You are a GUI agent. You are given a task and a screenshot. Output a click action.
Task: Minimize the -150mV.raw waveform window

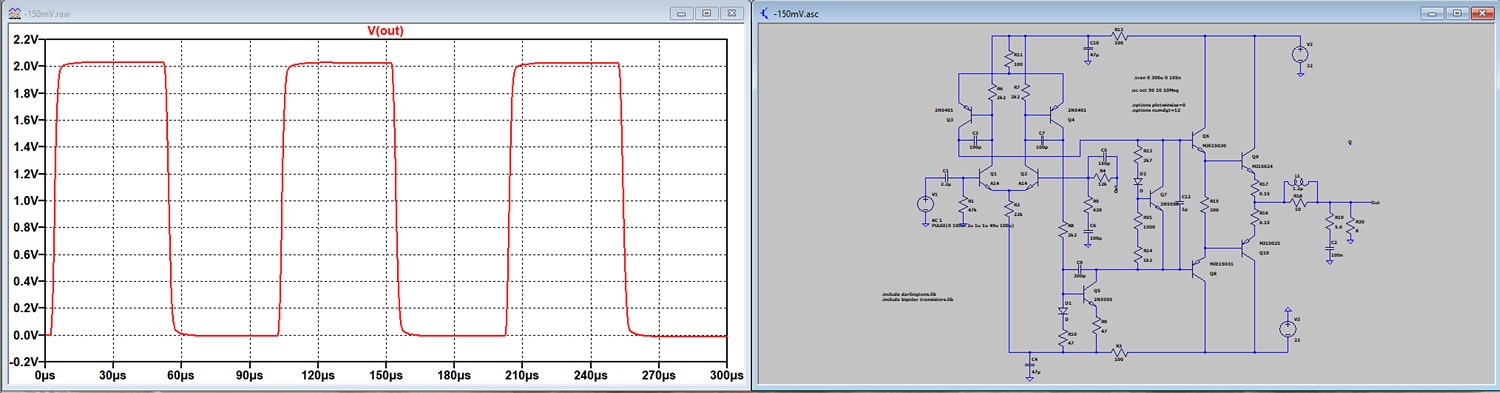682,12
